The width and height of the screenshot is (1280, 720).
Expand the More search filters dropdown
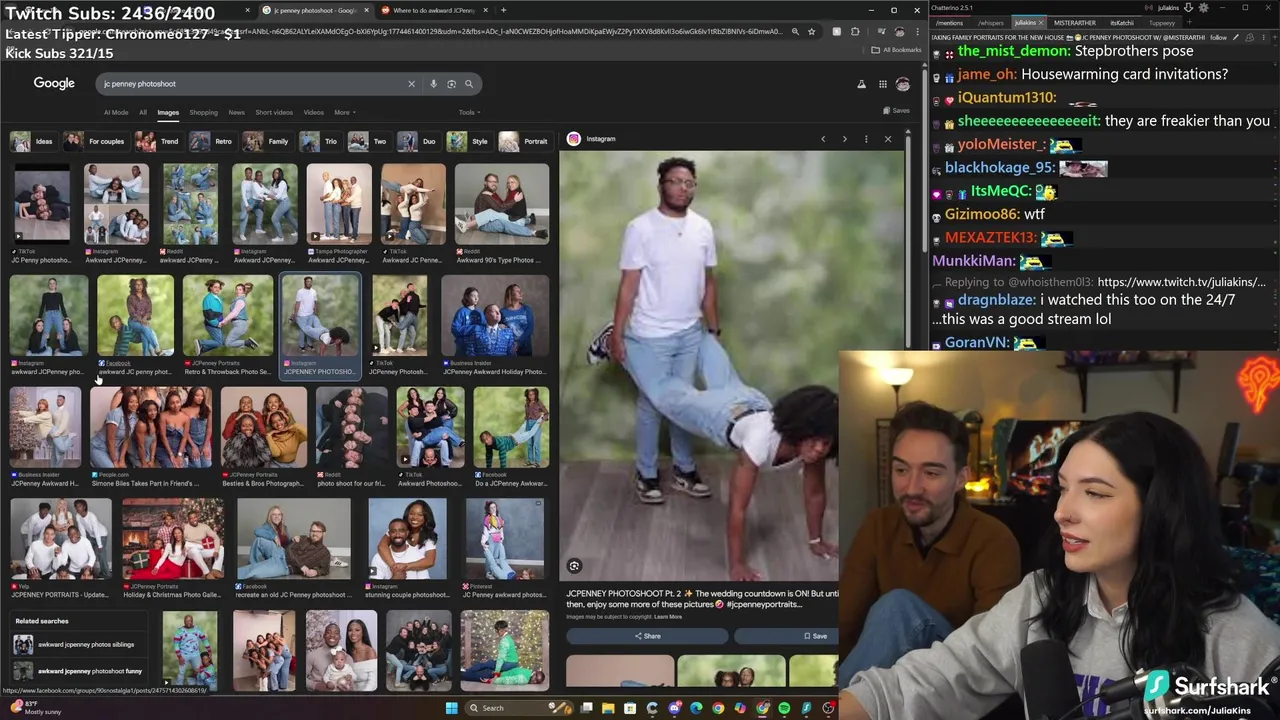(345, 112)
